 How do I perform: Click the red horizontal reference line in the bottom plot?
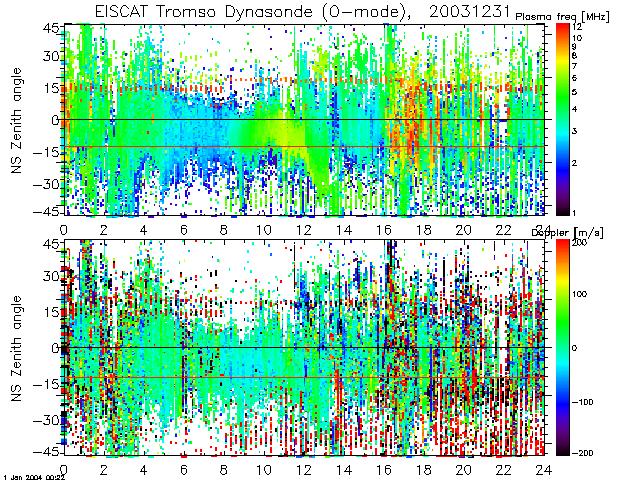pos(304,377)
